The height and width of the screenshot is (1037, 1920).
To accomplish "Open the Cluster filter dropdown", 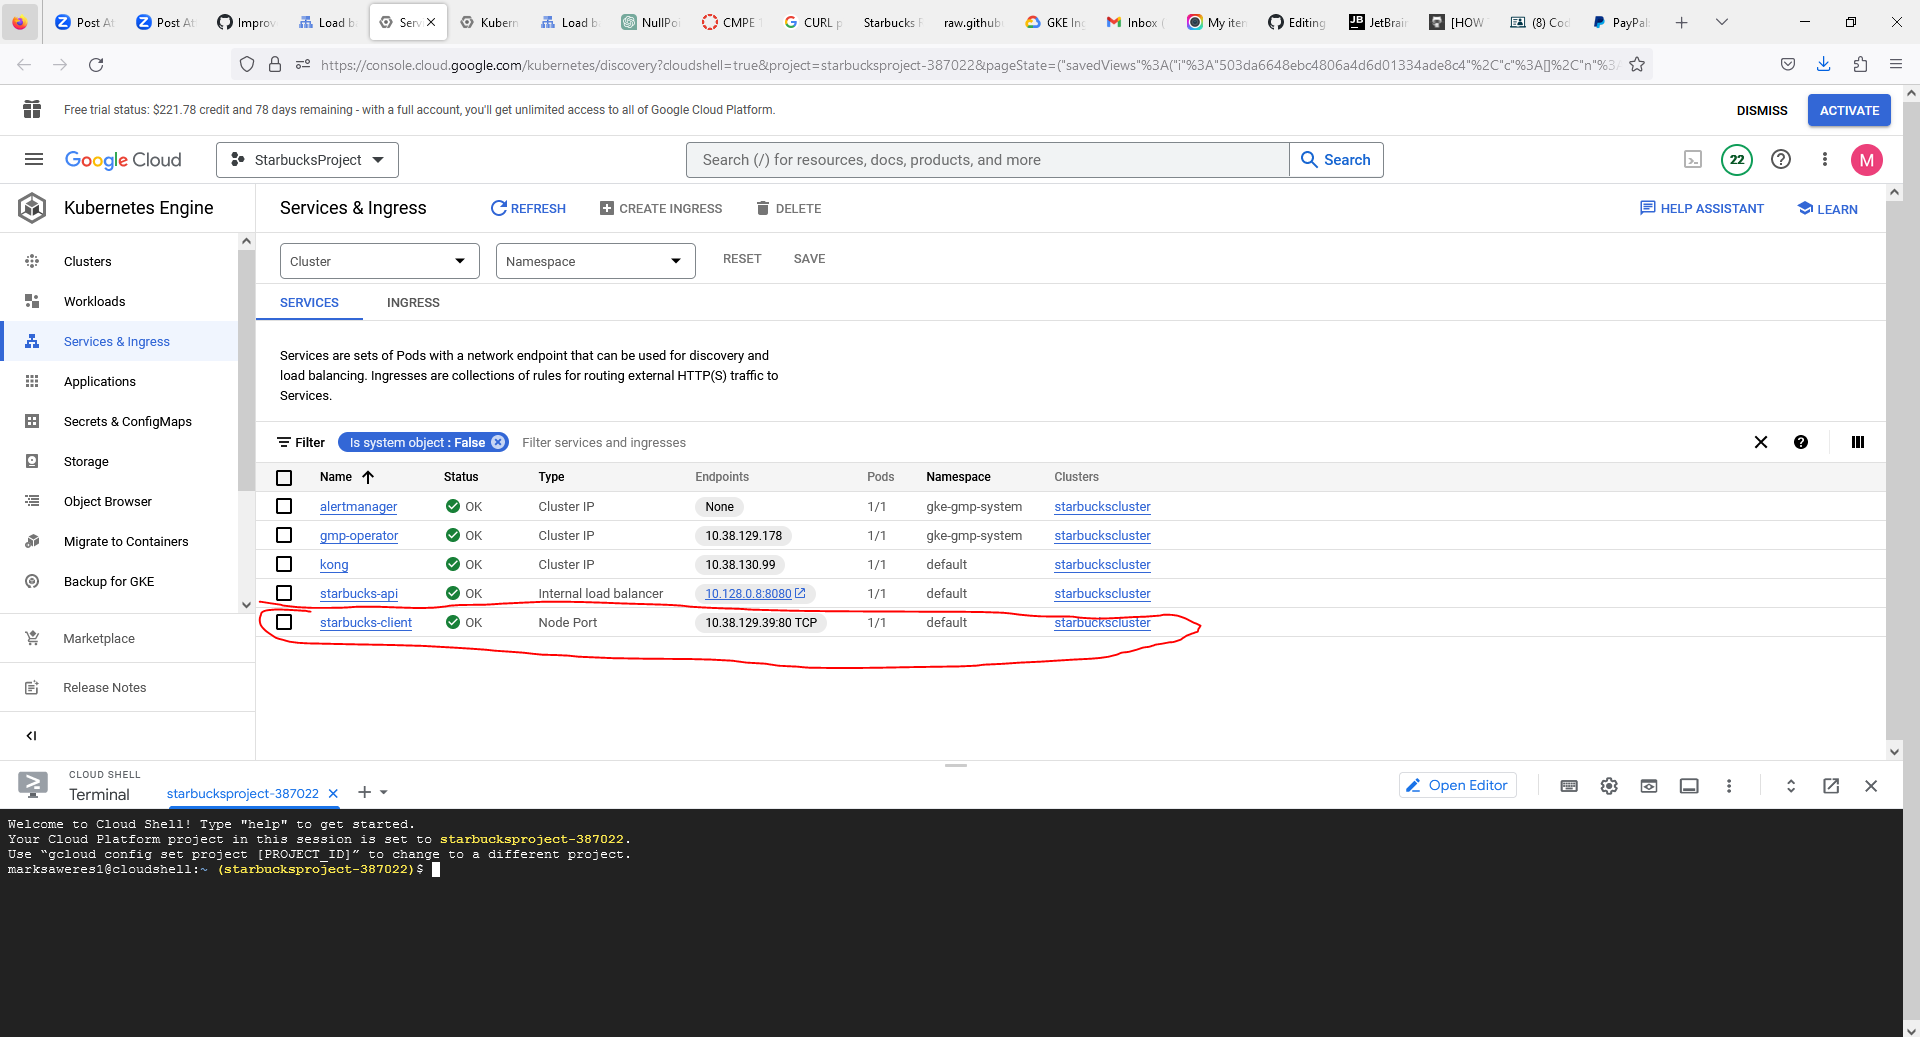I will [x=379, y=261].
